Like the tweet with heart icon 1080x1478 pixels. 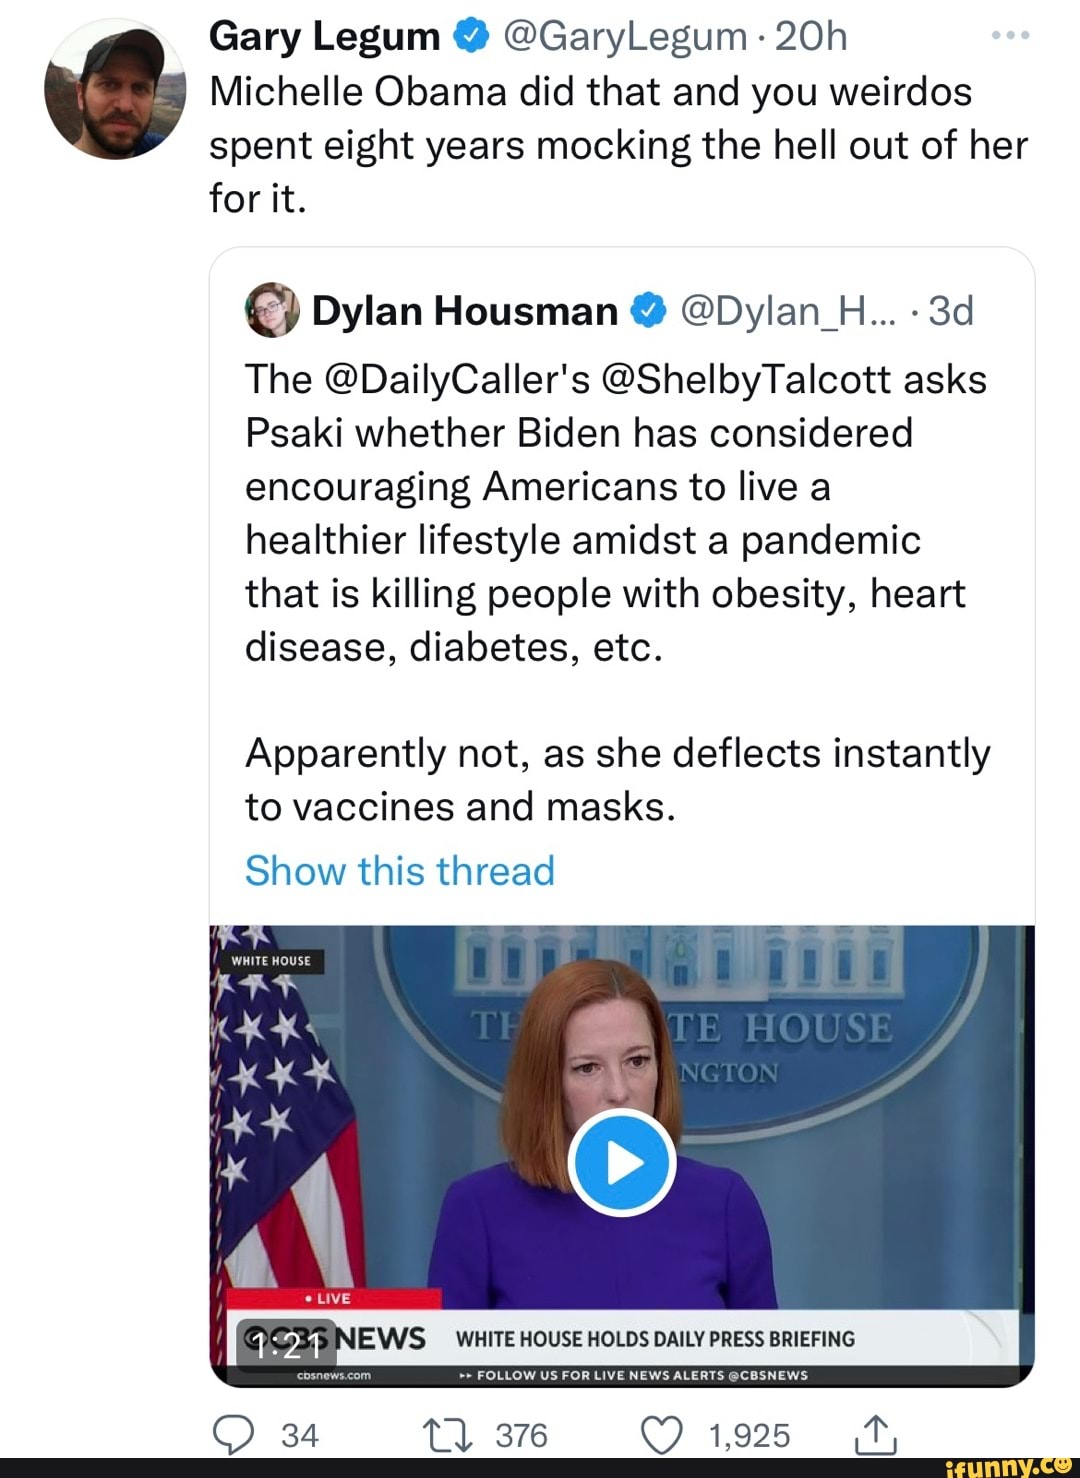[661, 1435]
